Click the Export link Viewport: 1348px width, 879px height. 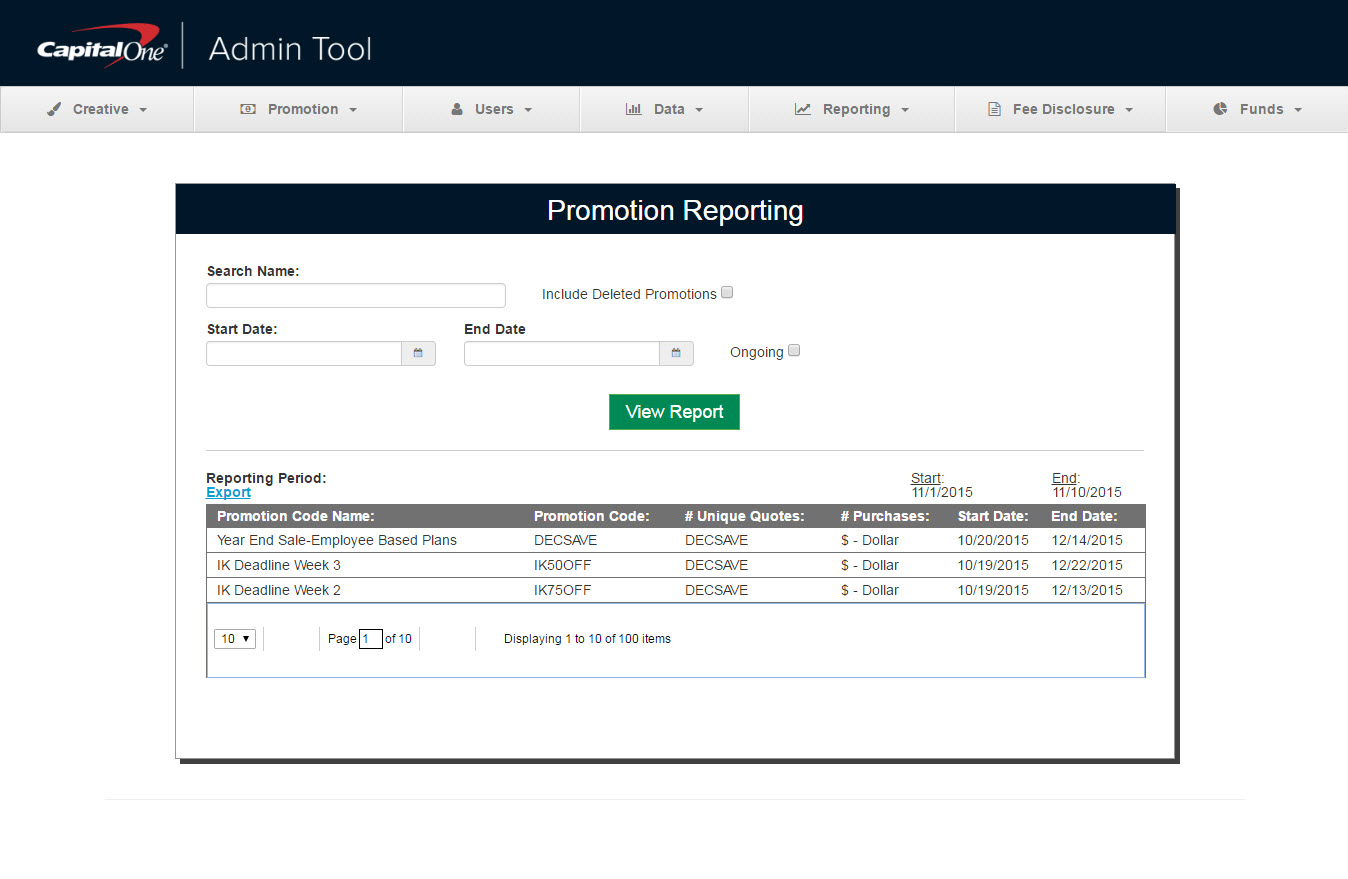(x=228, y=492)
